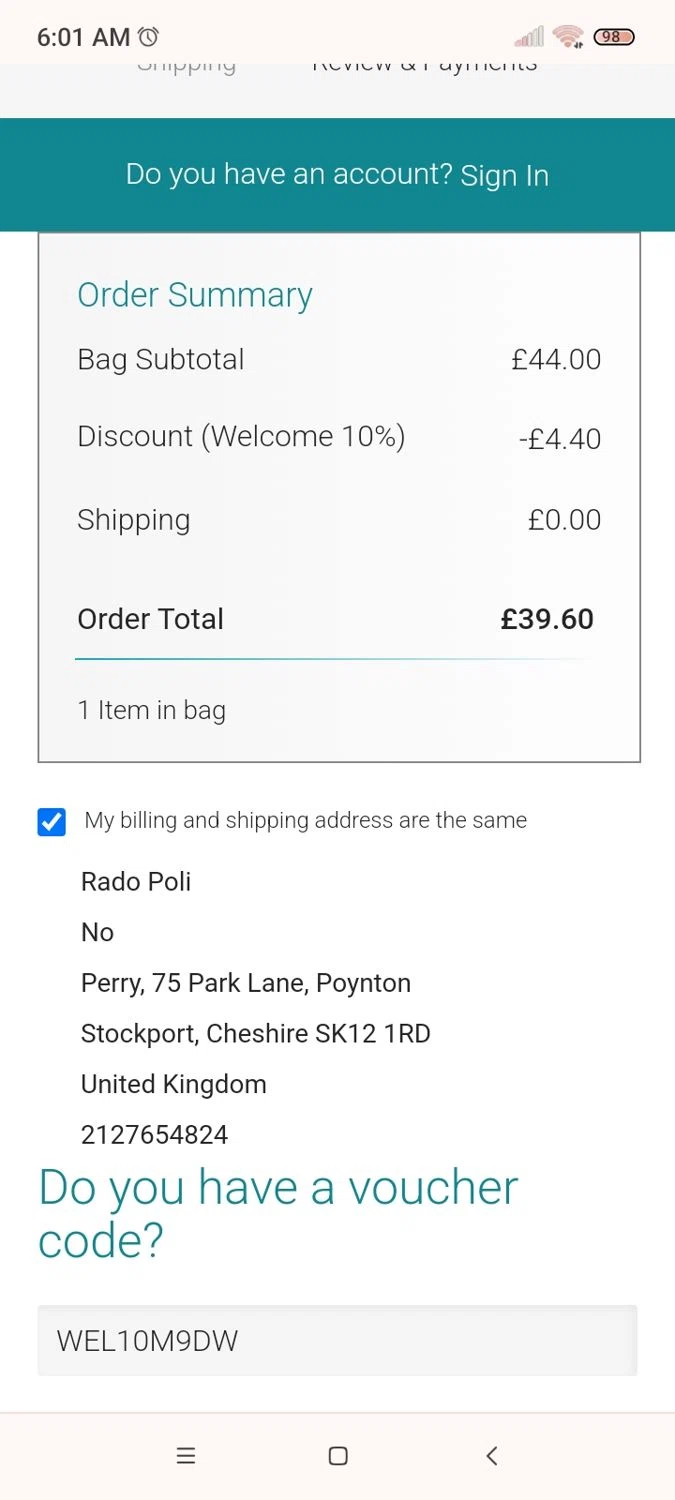
Task: Tap the cellular signal strength icon
Action: 529,37
